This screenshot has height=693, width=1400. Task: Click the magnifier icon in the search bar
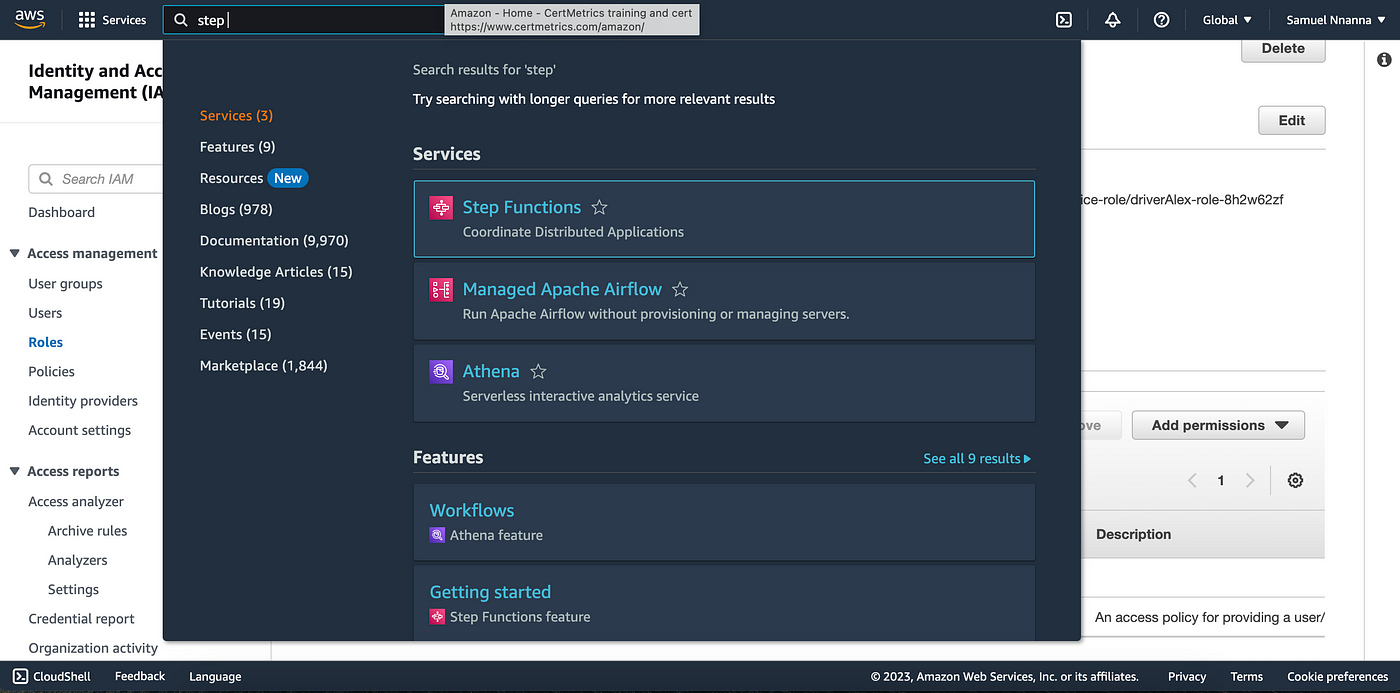(181, 20)
